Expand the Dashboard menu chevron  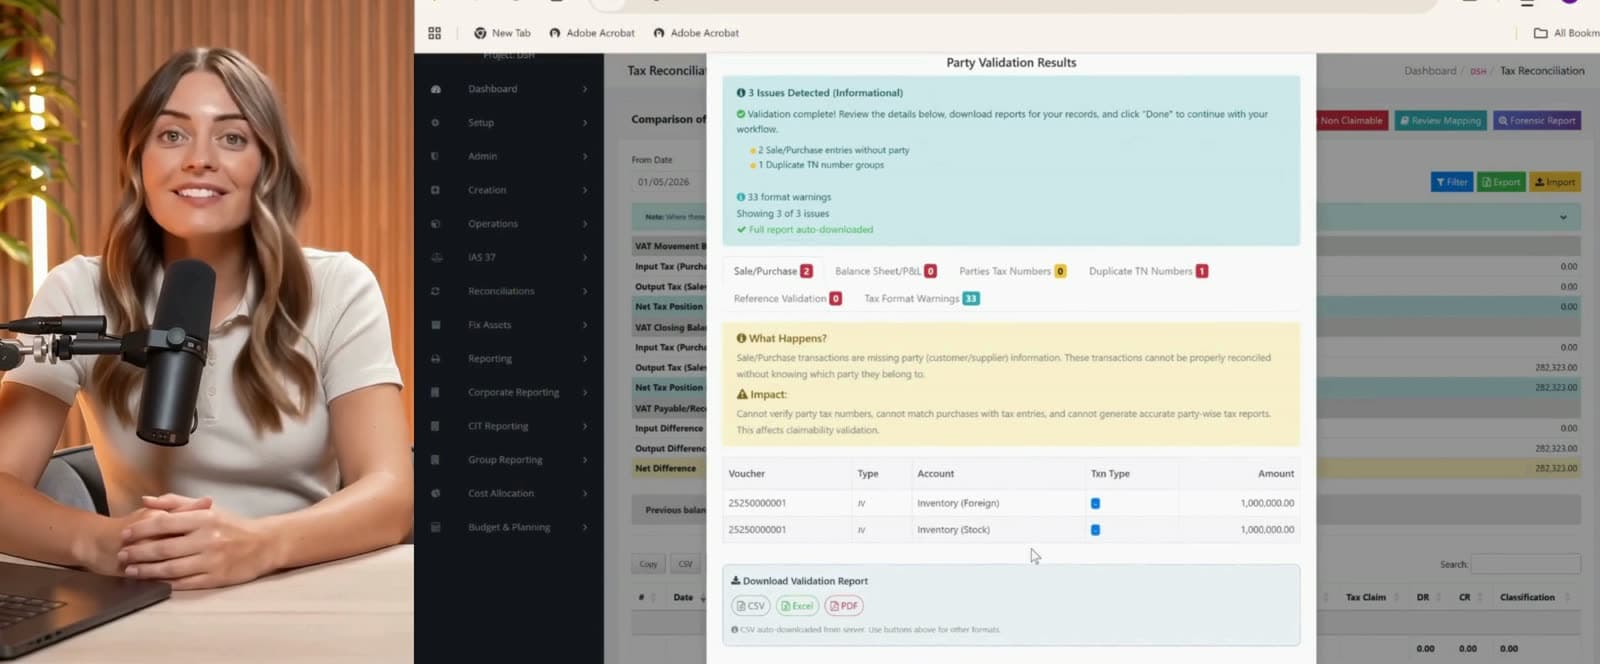(x=585, y=89)
